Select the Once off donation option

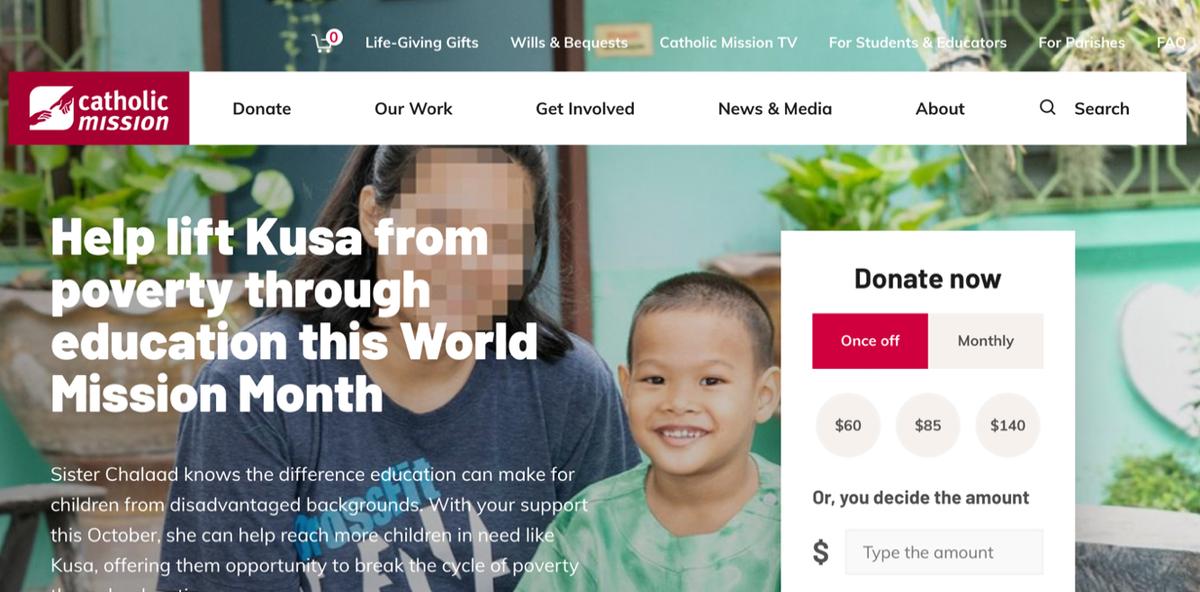[870, 341]
